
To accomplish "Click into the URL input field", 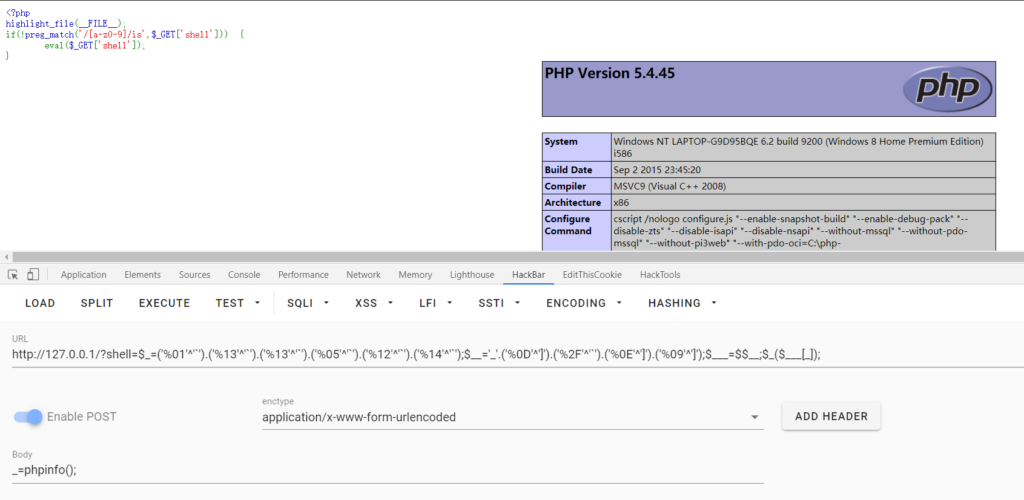I will coord(517,355).
